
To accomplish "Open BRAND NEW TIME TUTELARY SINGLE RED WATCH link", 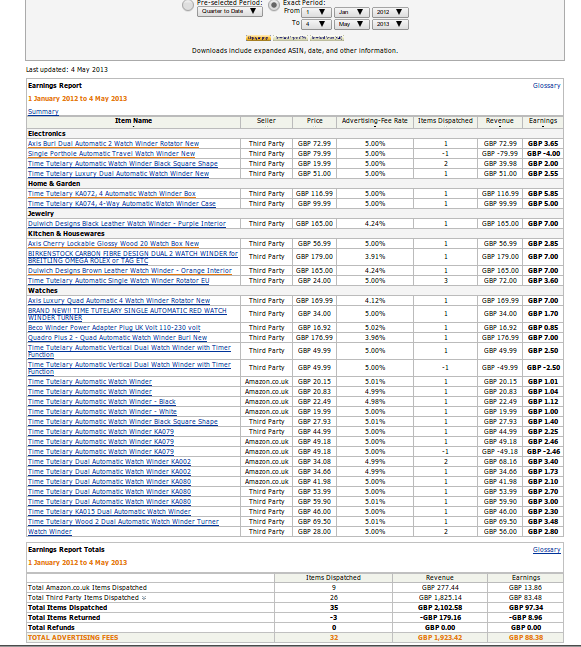I will [x=127, y=314].
